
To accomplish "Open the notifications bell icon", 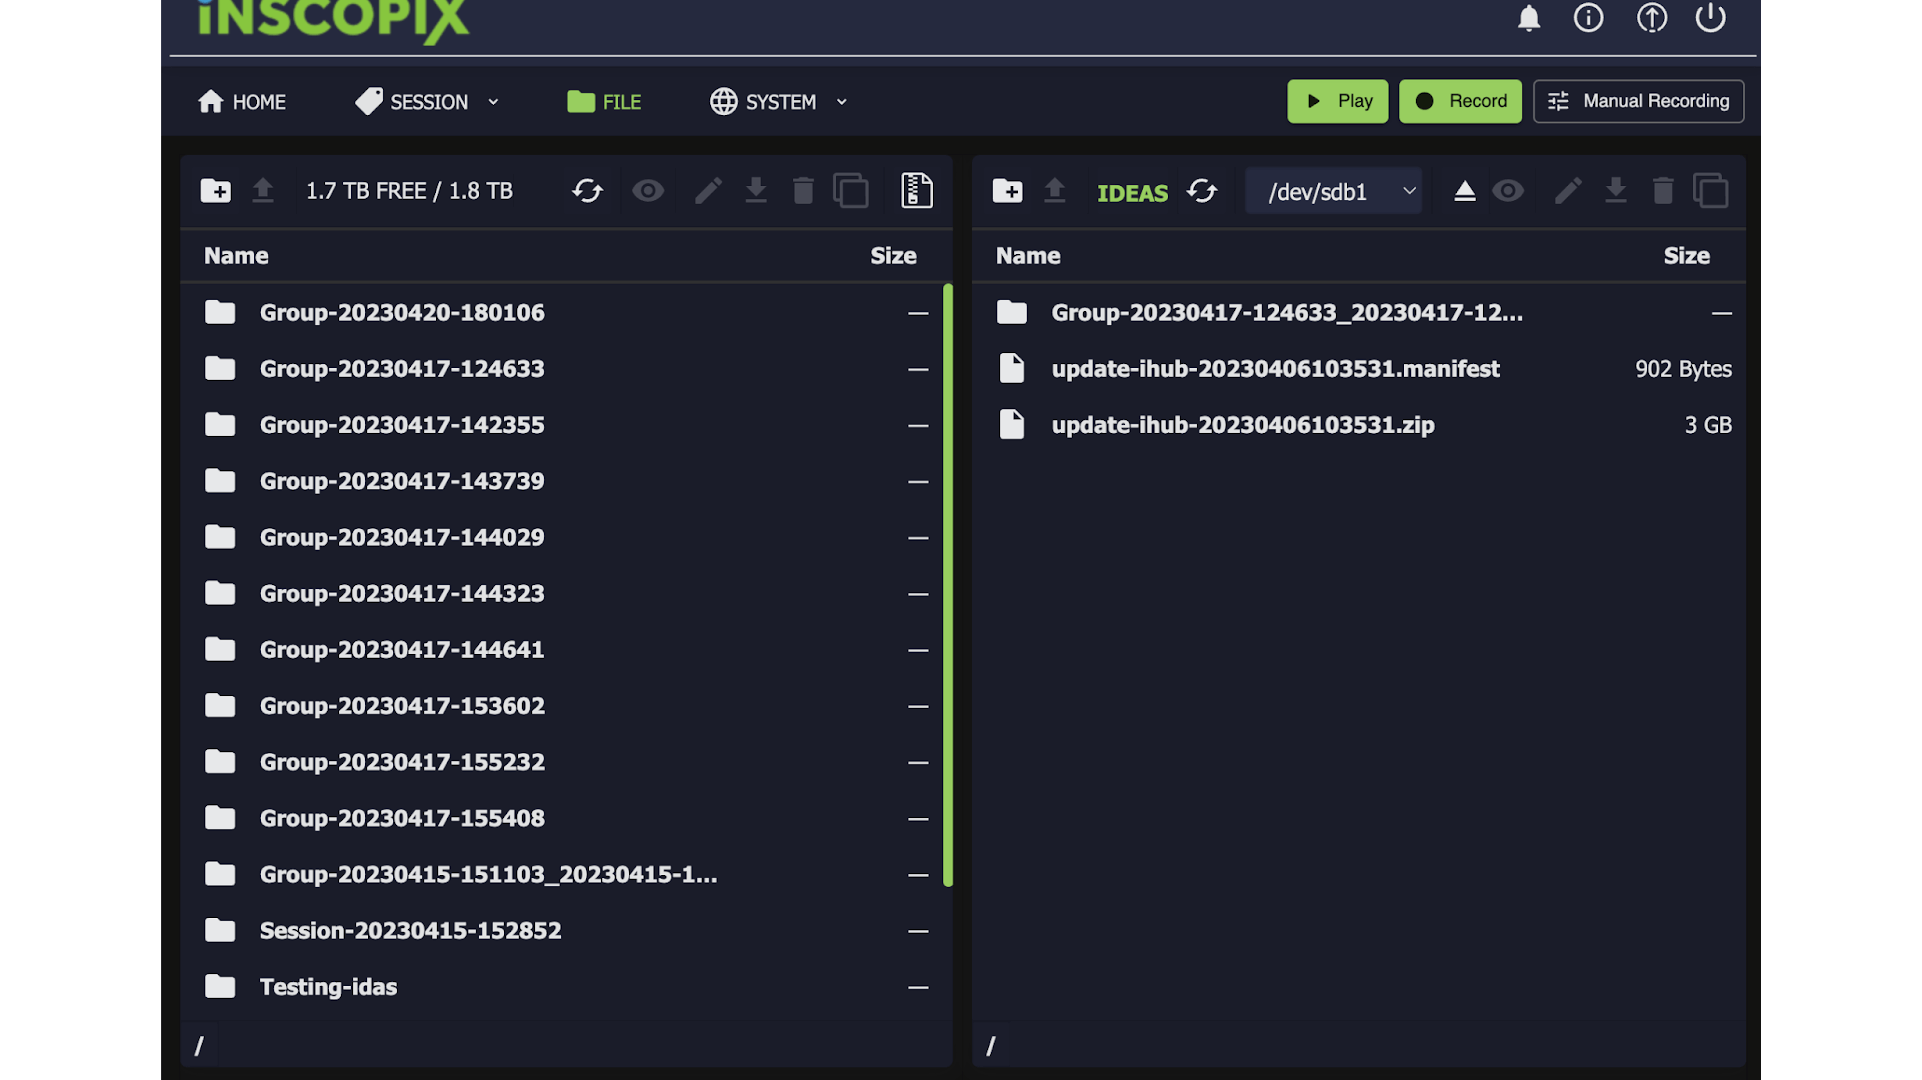I will (1529, 18).
